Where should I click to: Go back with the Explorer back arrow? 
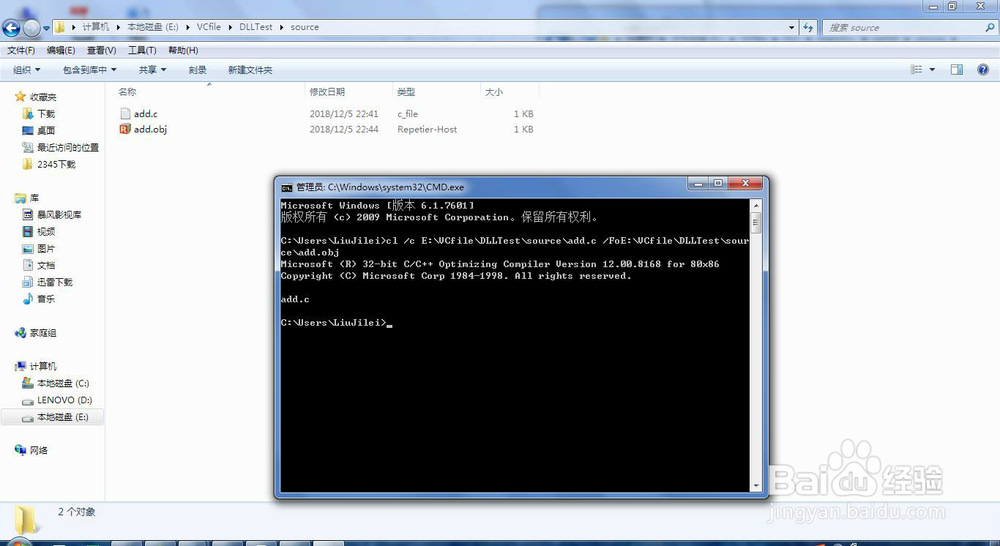[11, 27]
